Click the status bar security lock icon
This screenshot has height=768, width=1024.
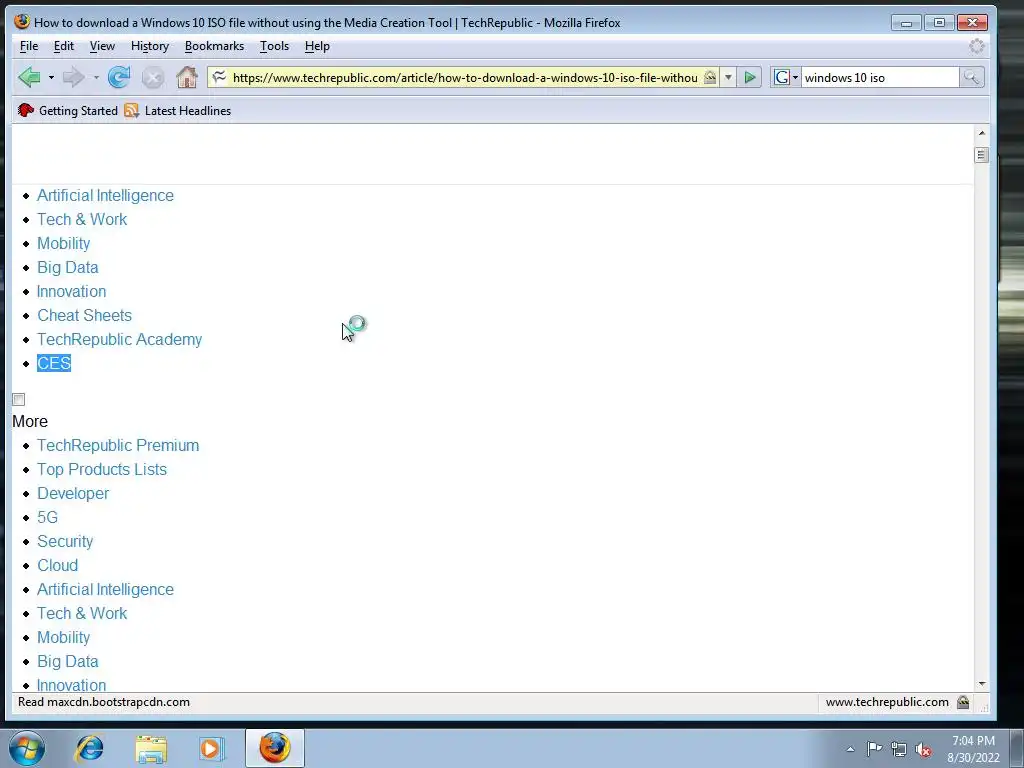coord(963,703)
